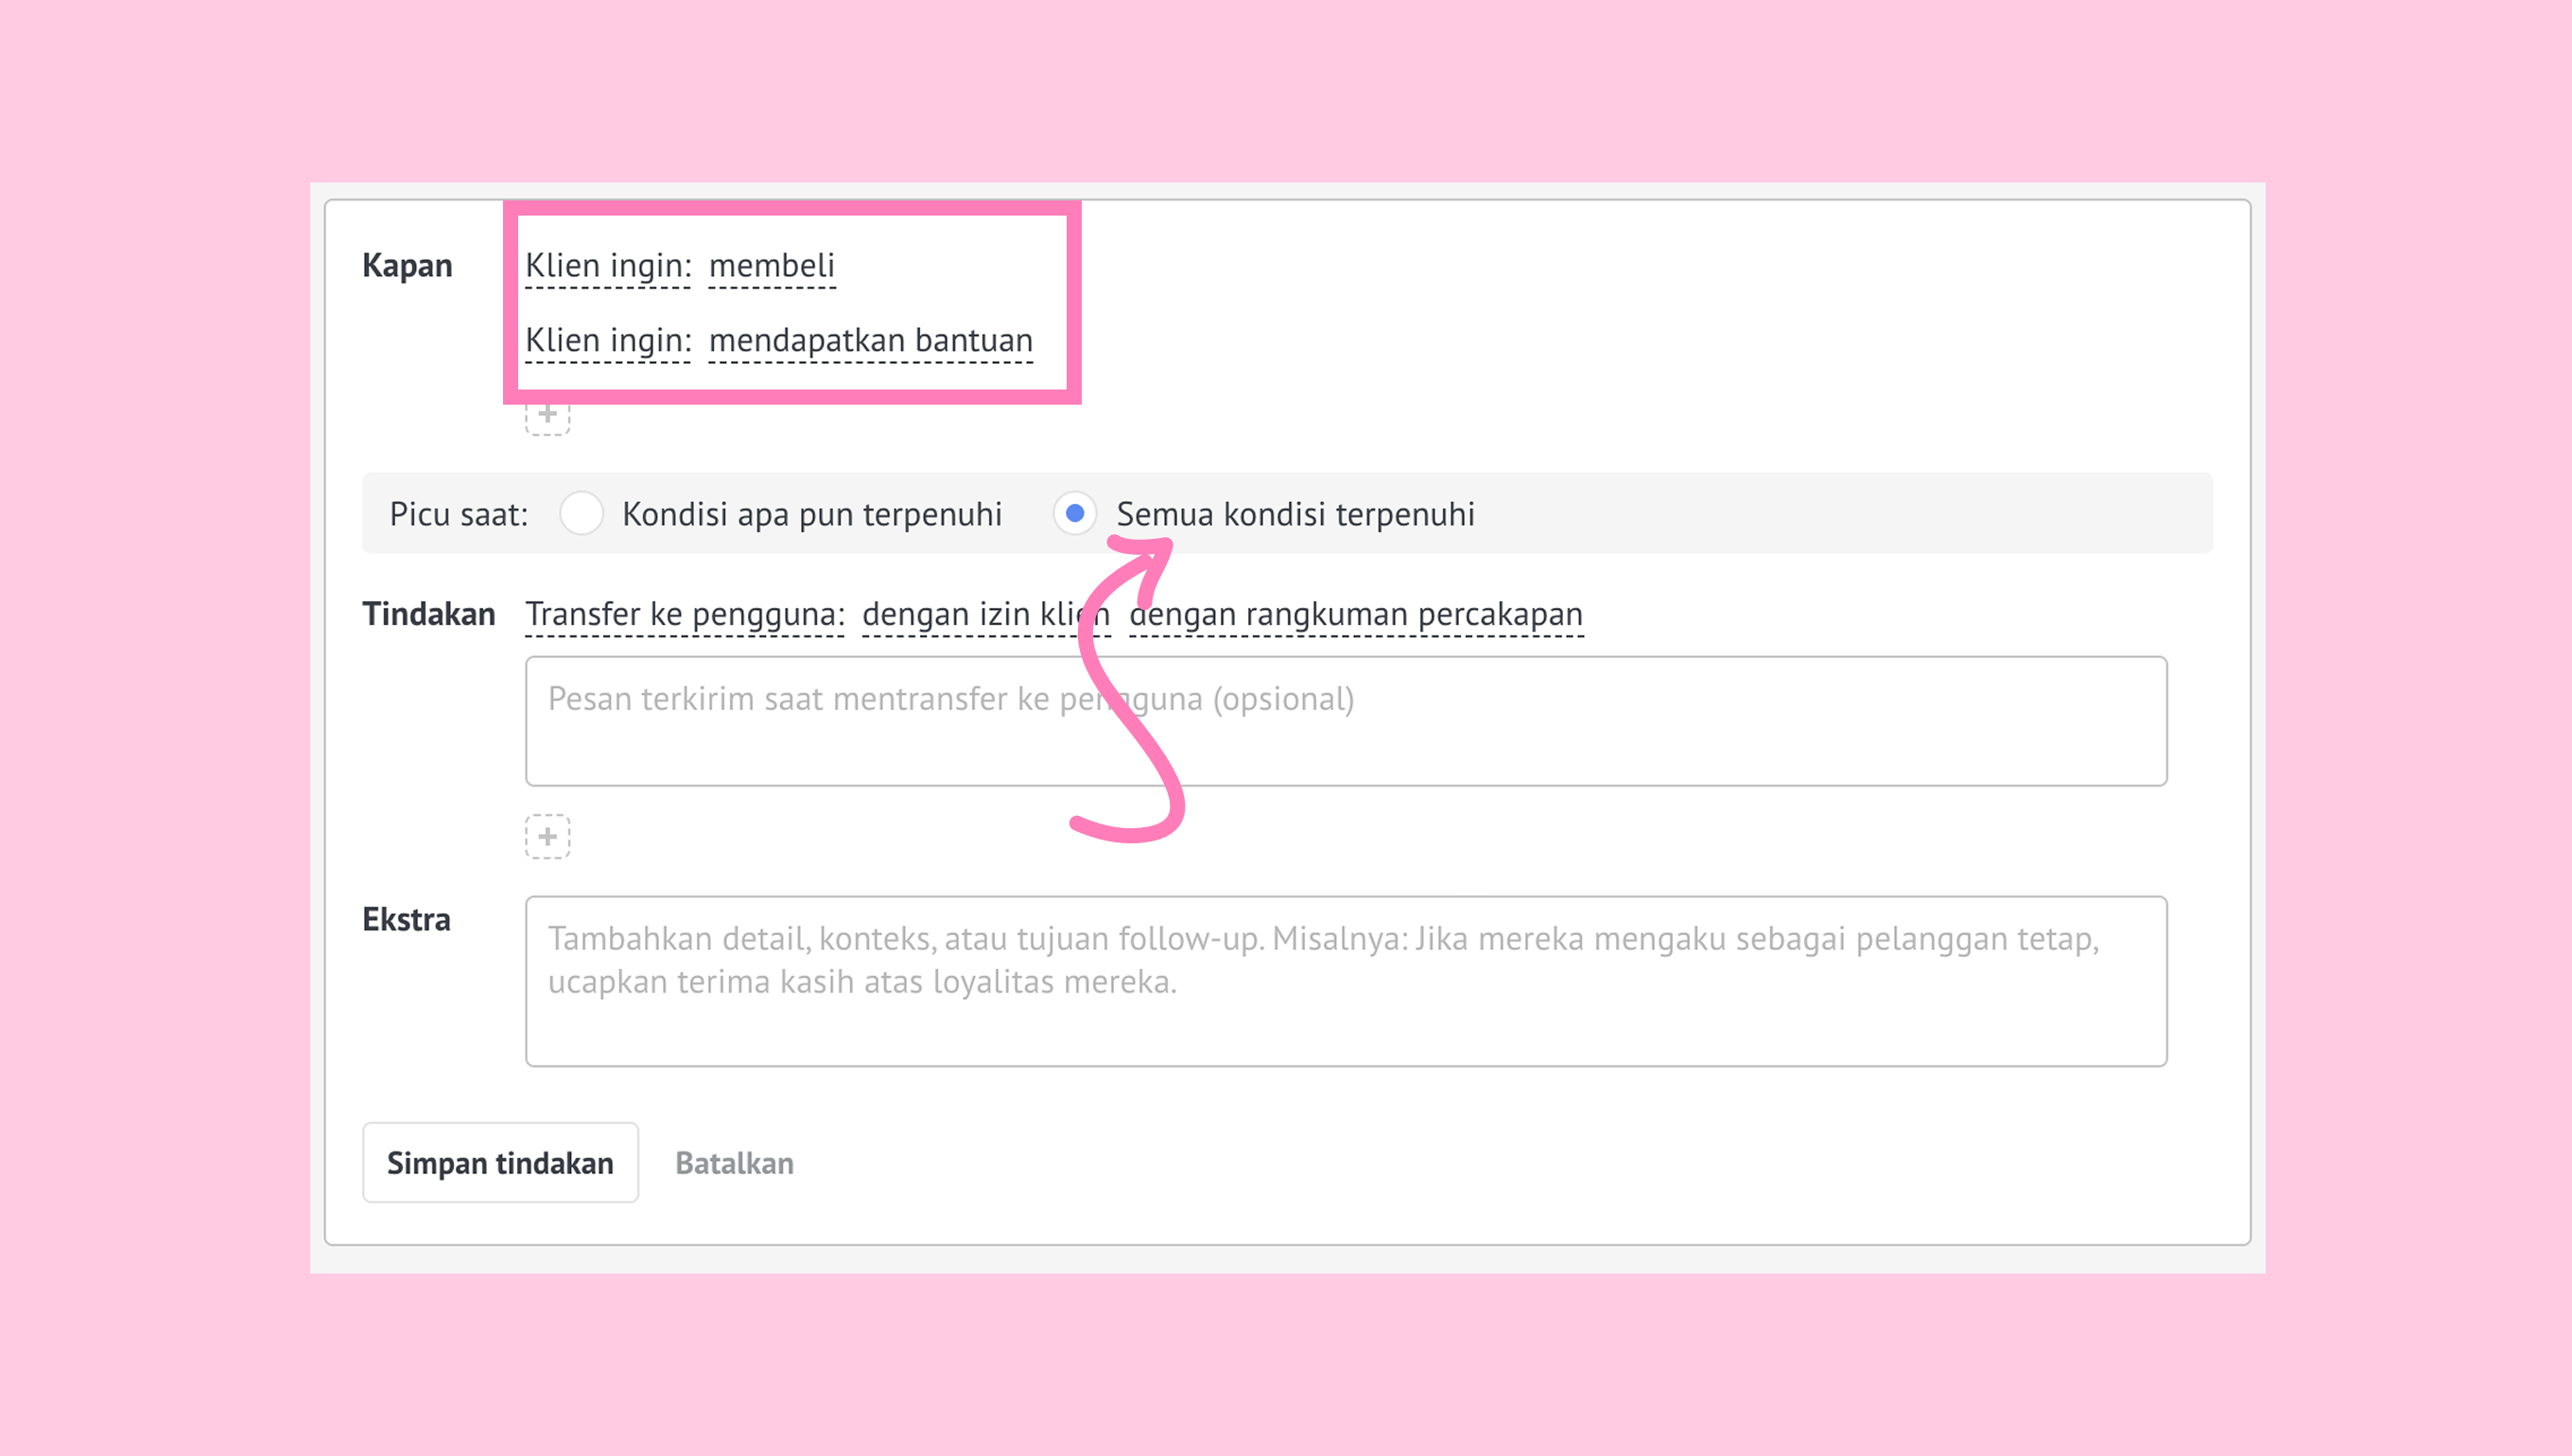Open the first 'Klien ingin:' condition dropdown

608,266
